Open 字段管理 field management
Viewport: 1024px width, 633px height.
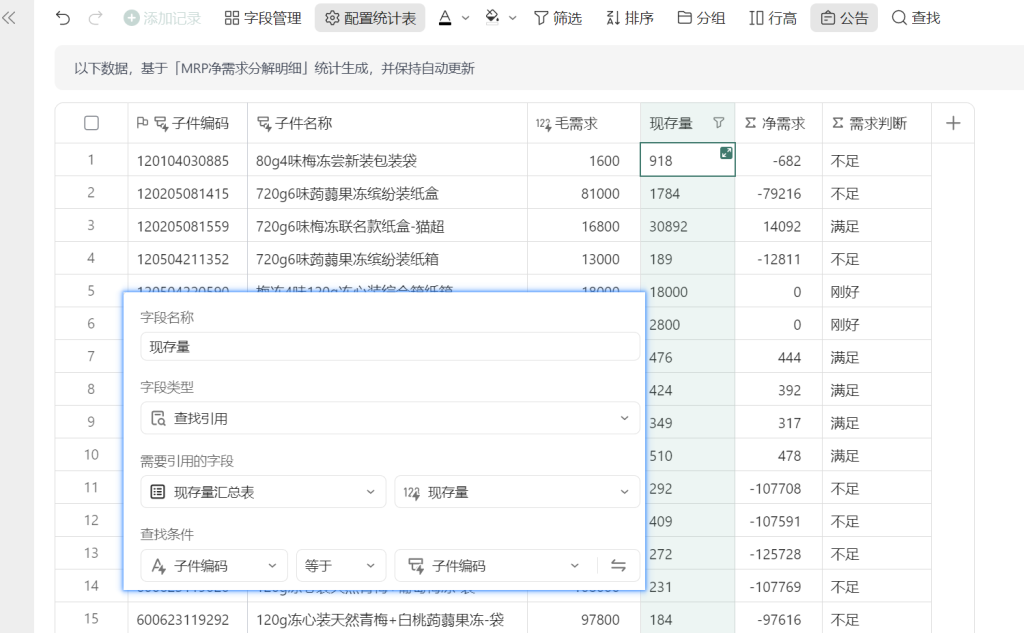tap(263, 18)
